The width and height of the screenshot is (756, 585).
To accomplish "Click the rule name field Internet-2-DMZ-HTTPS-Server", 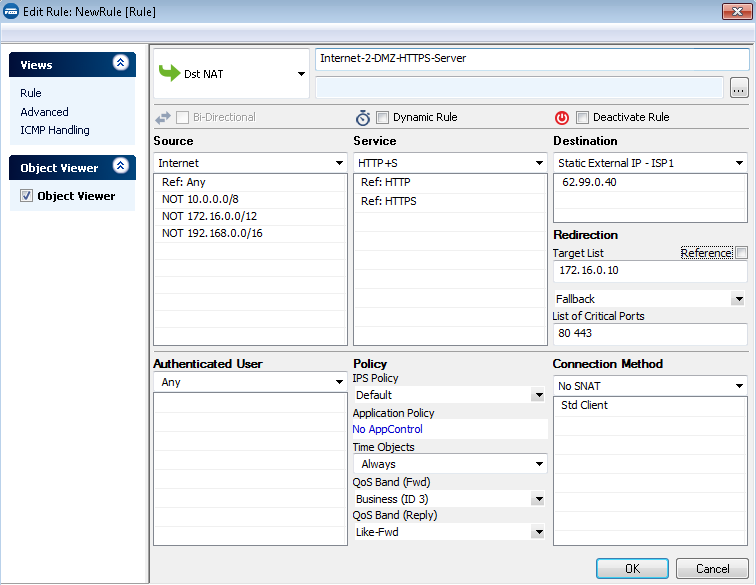I will [532, 59].
